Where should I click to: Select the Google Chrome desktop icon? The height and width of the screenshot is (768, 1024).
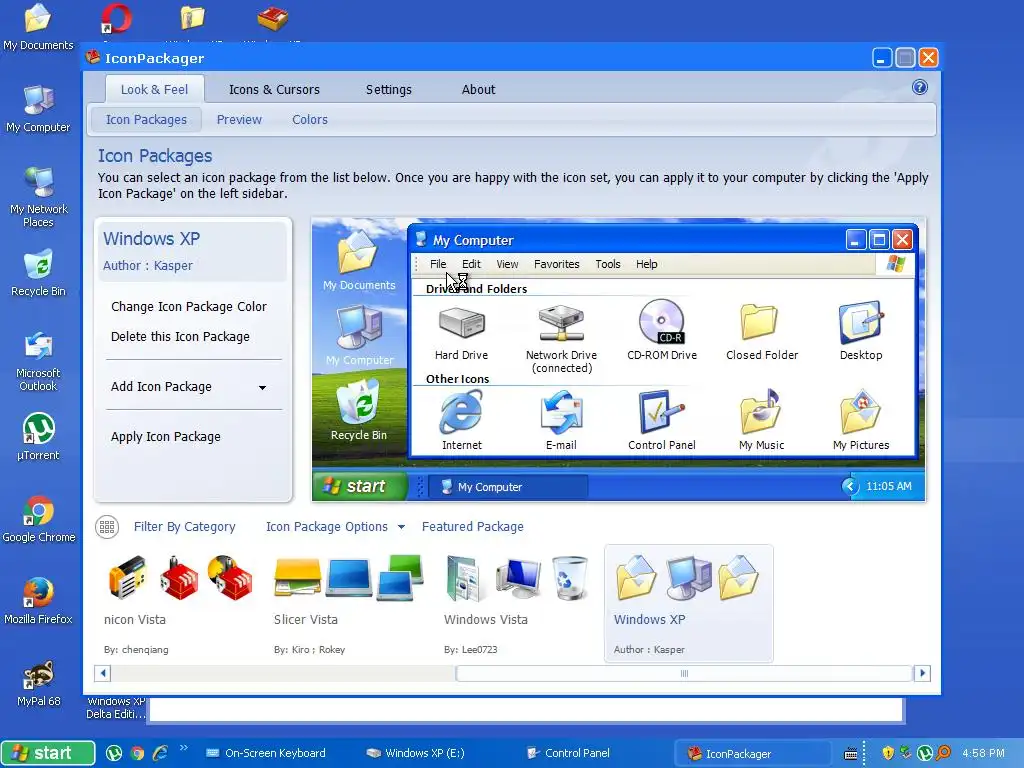(39, 519)
